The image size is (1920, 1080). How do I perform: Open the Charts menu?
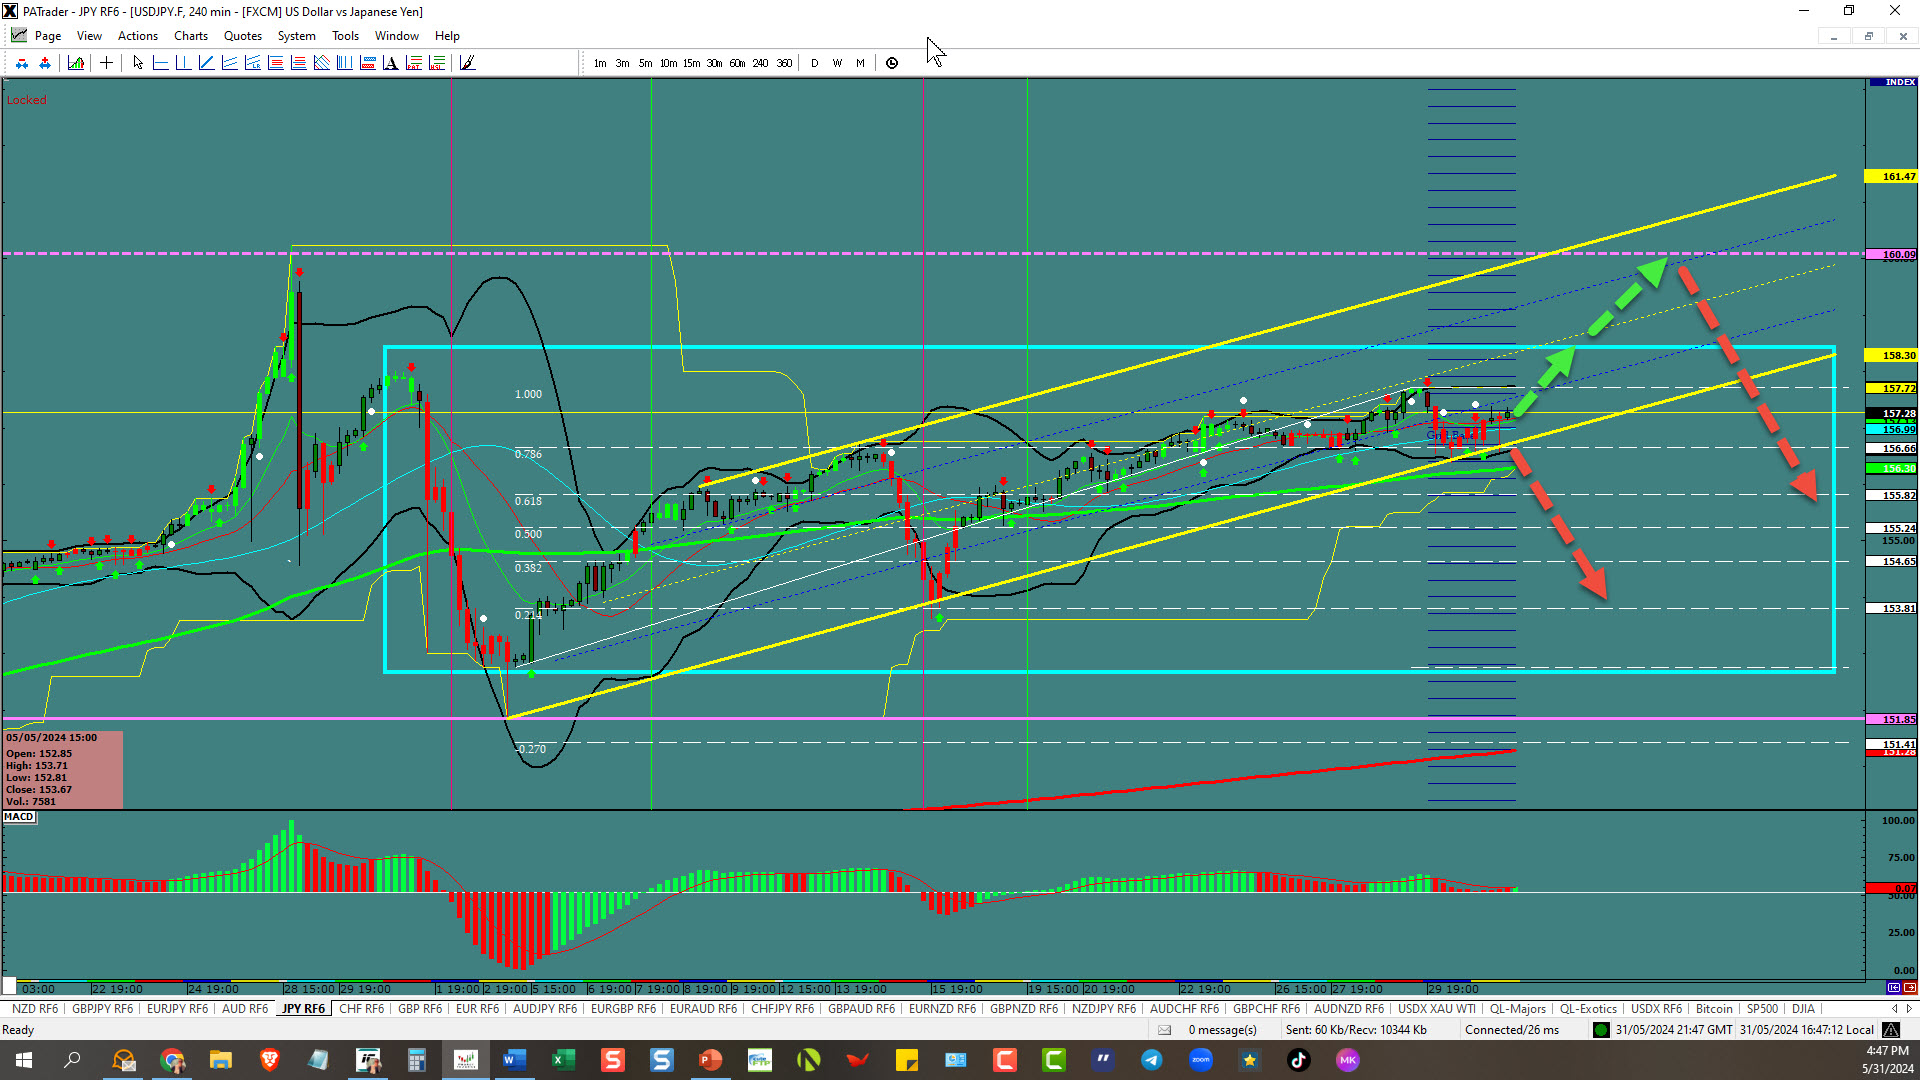pos(190,36)
